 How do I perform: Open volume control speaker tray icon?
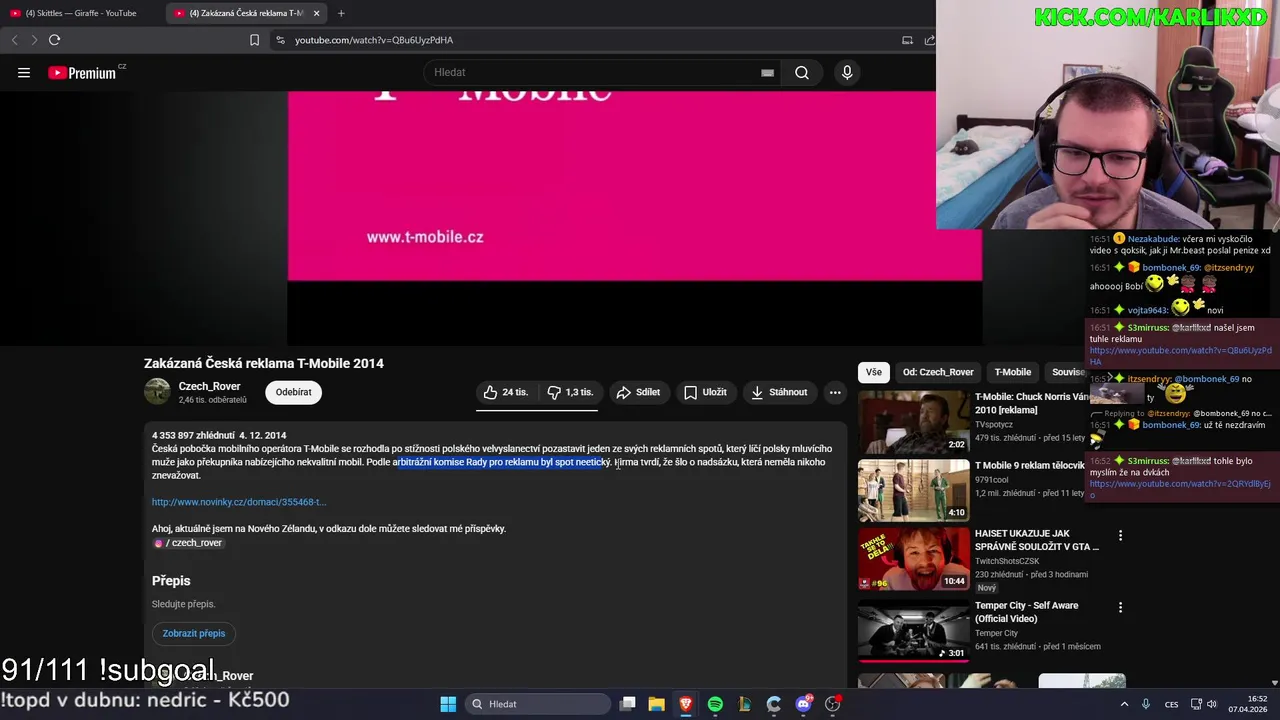pyautogui.click(x=1212, y=704)
